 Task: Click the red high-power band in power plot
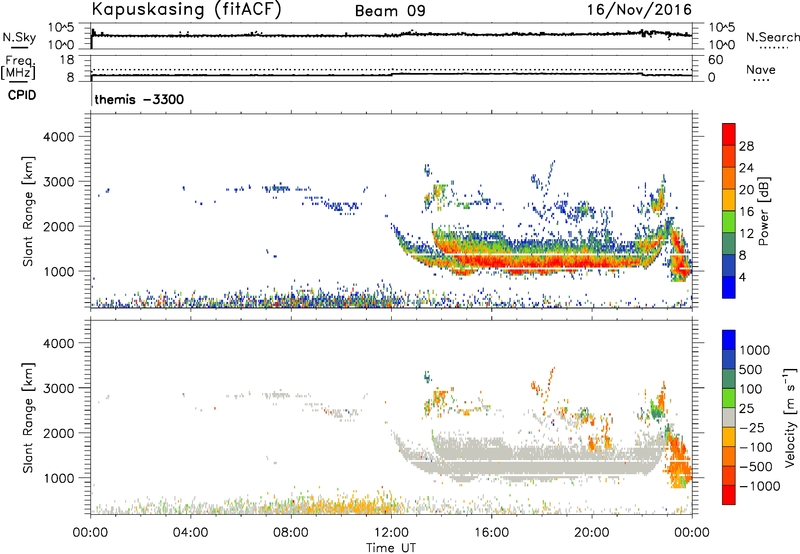click(541, 262)
